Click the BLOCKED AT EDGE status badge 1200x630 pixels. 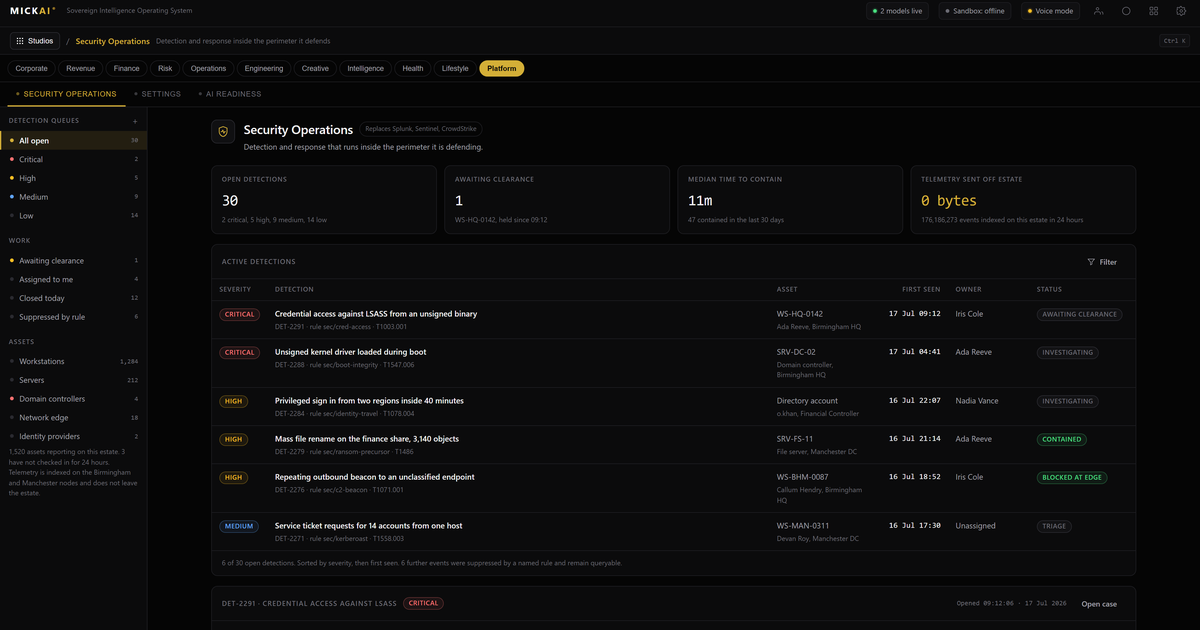(x=1072, y=477)
